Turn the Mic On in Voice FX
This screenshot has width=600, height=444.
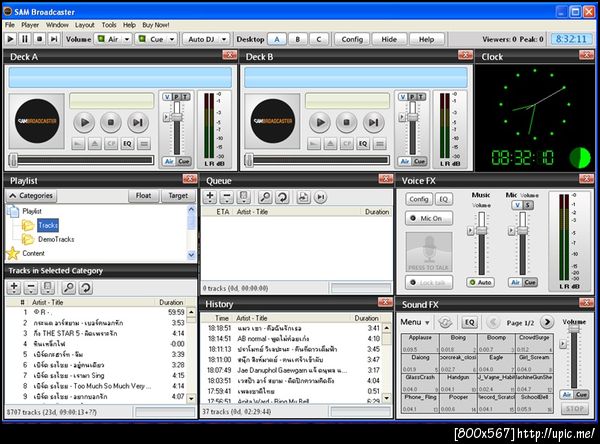(429, 218)
